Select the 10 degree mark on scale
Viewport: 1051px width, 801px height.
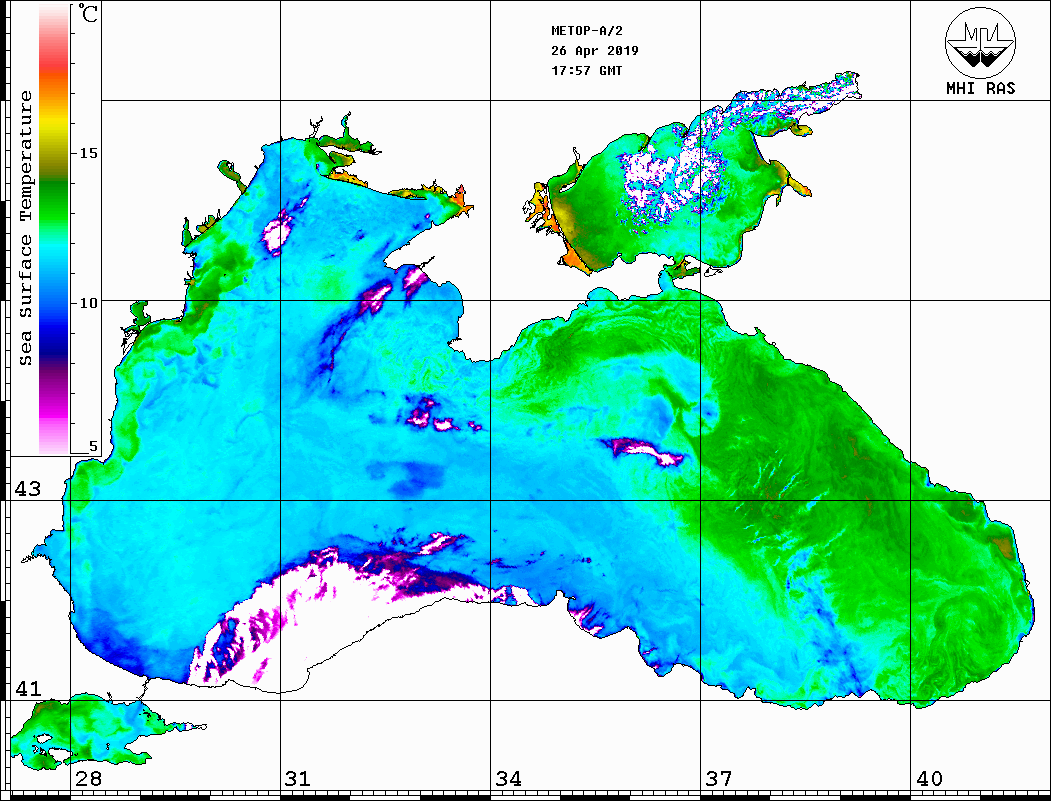point(88,302)
